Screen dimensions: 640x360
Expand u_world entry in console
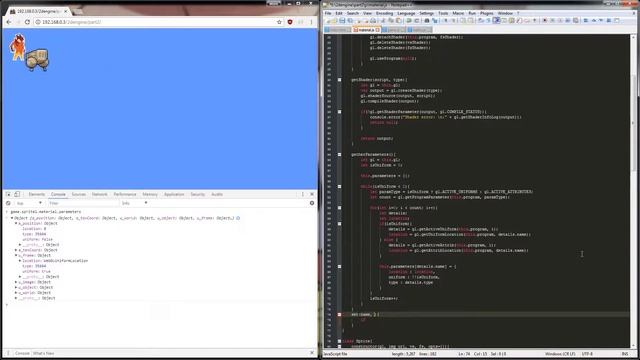[16, 293]
